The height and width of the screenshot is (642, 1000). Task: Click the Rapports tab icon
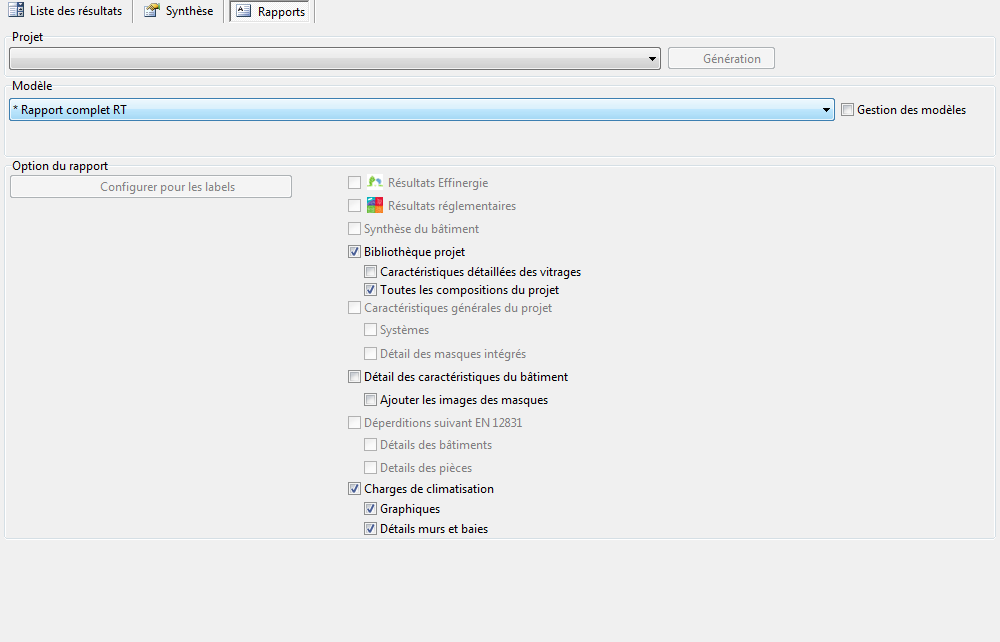[244, 10]
